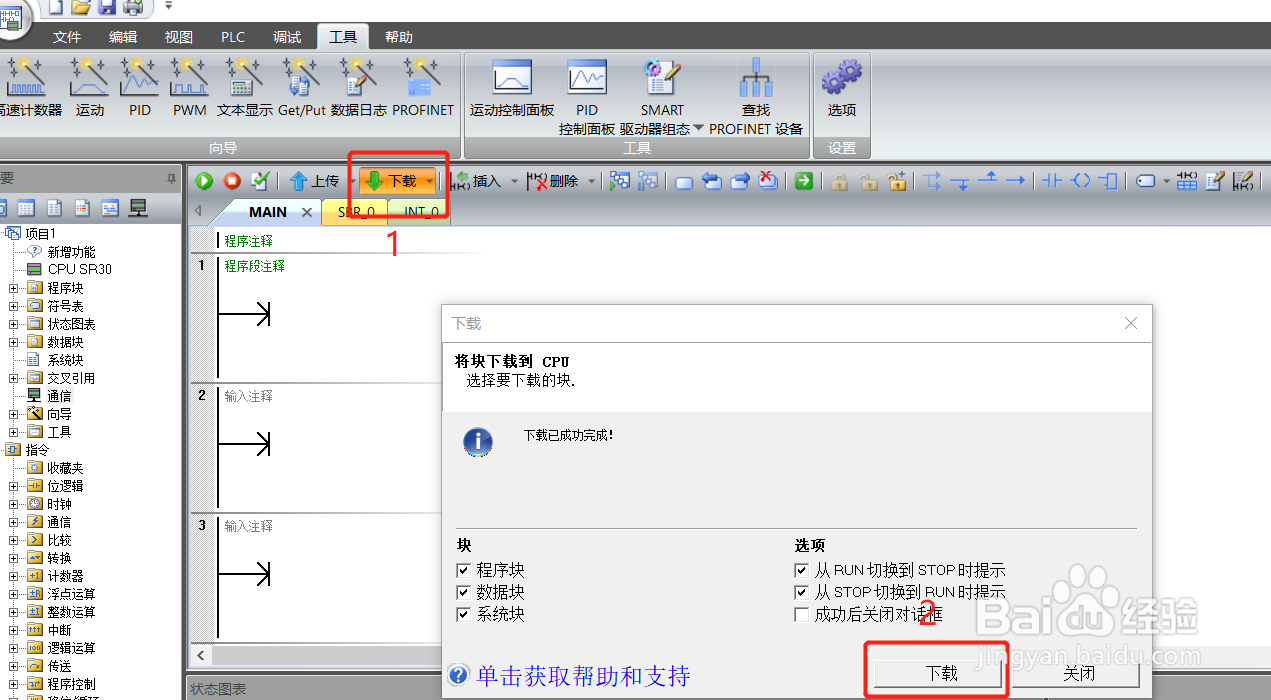Open the 删除 dropdown arrow
Screen dimensions: 1271x700
tap(592, 181)
